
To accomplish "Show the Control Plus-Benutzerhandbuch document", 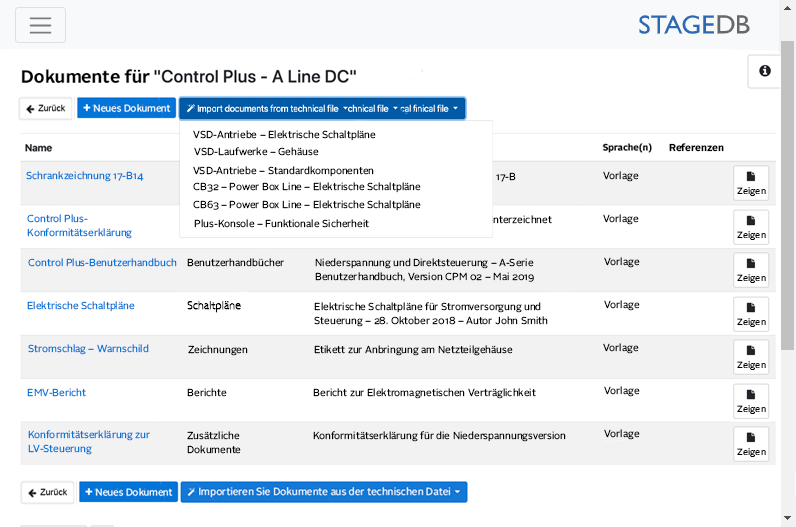I will (750, 270).
